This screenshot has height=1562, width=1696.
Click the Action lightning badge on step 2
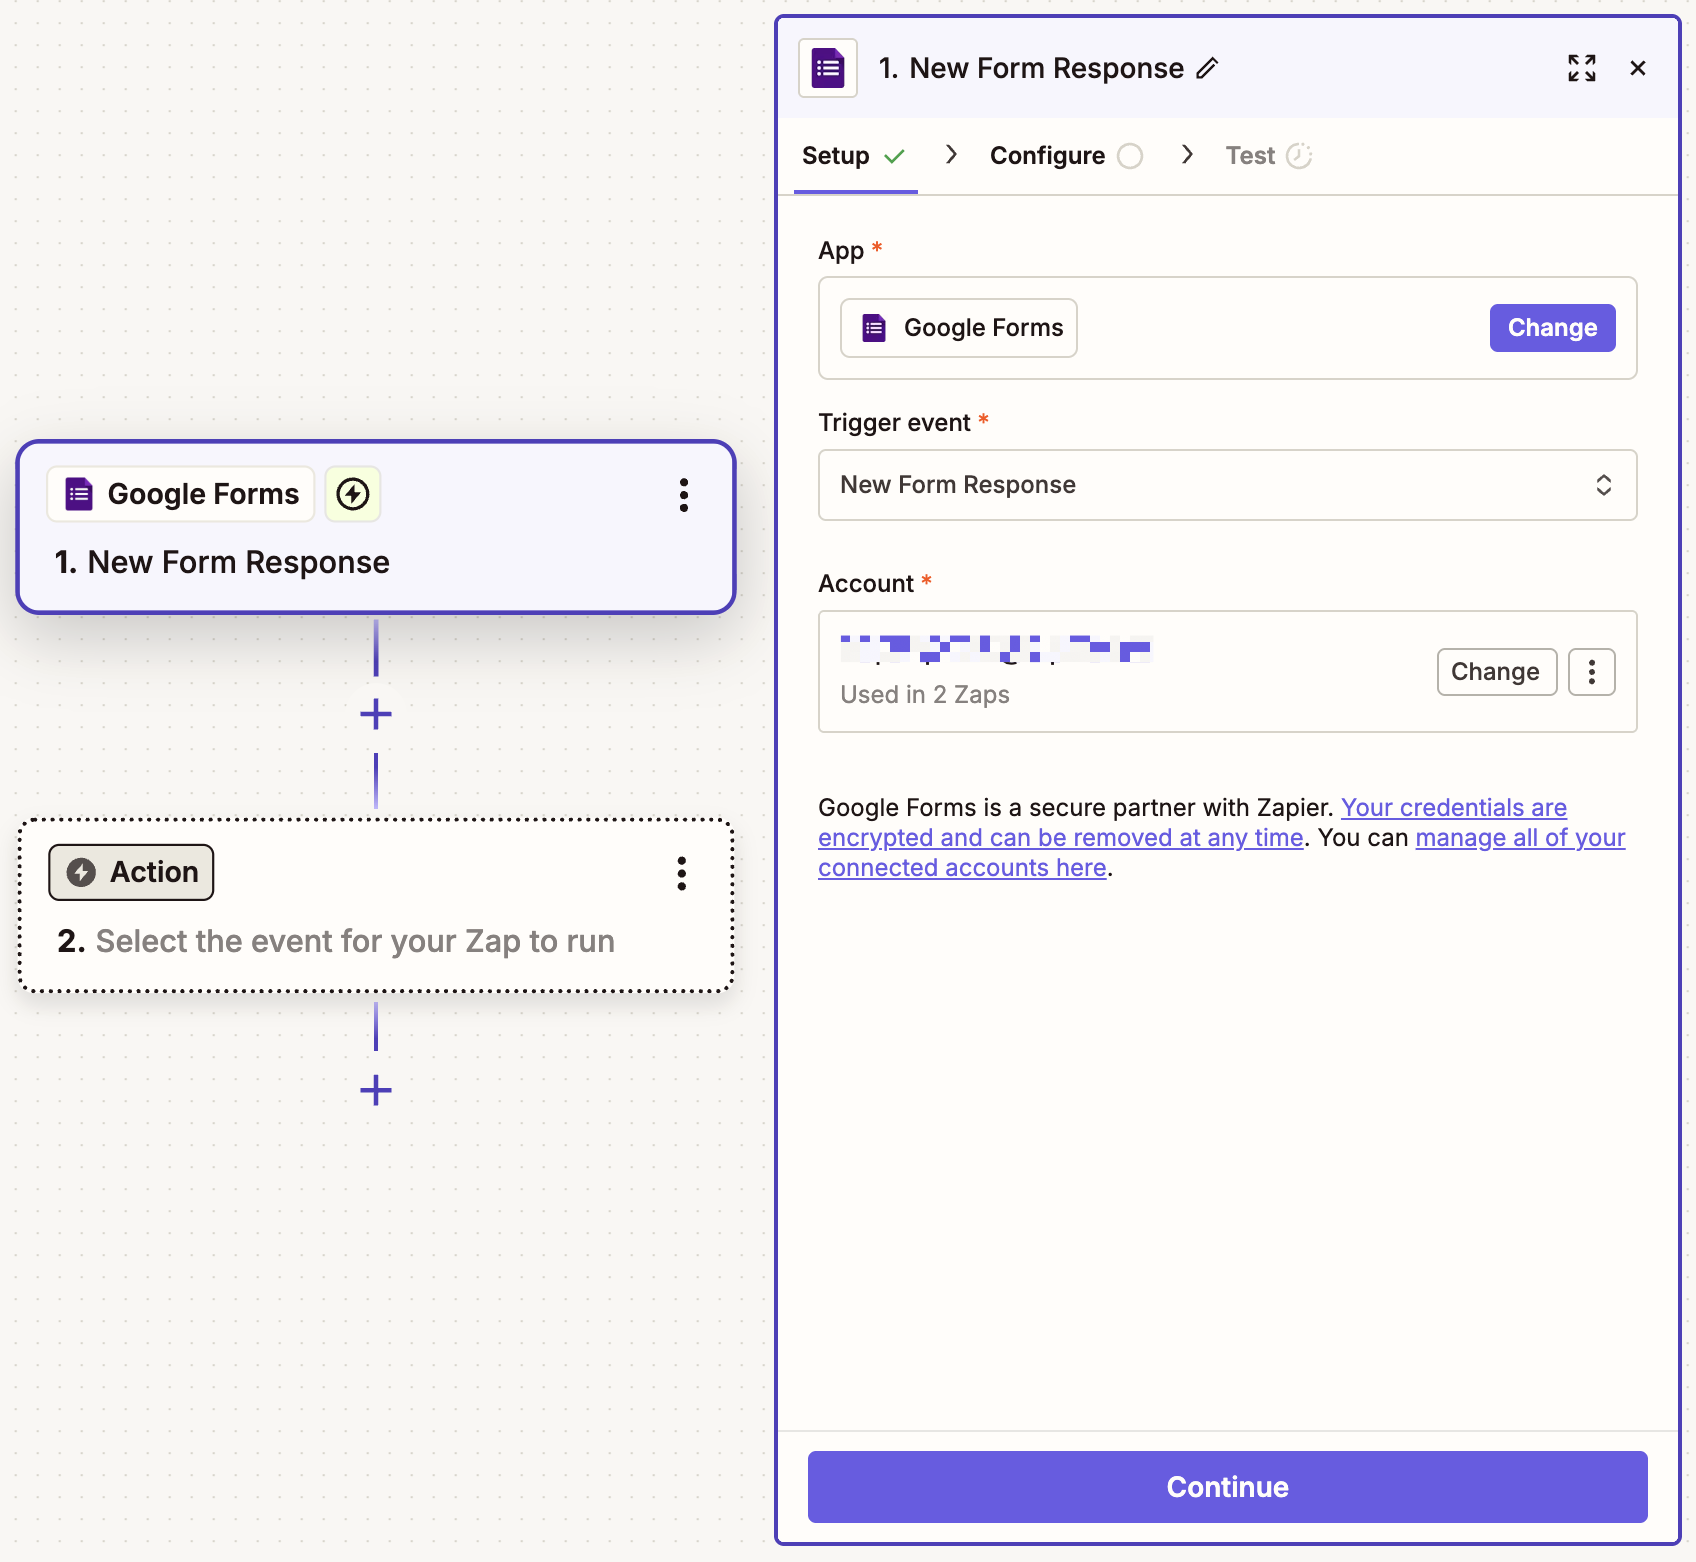click(82, 871)
